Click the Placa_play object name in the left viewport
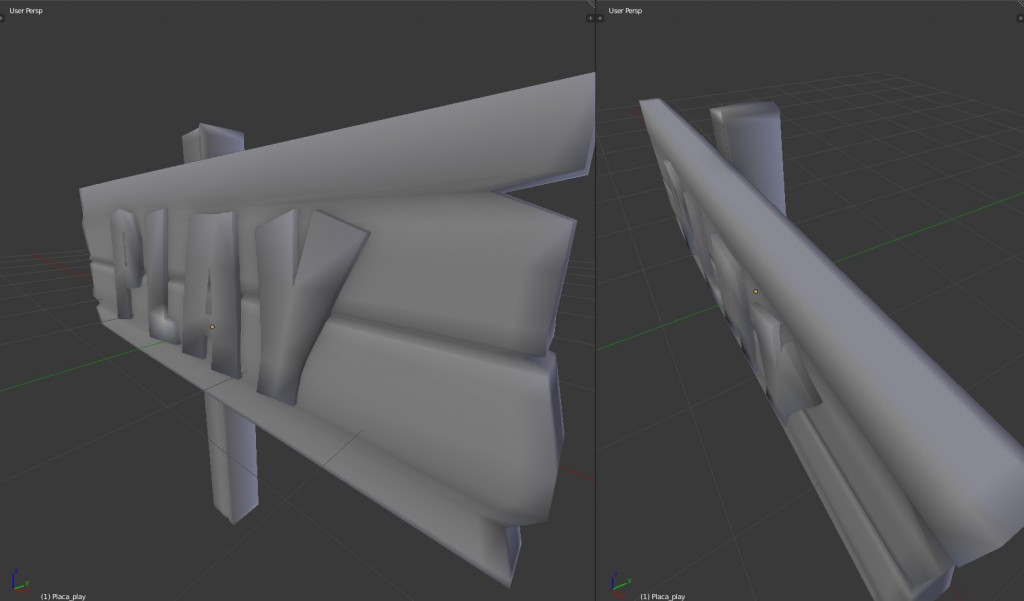The height and width of the screenshot is (601, 1024). 62,596
